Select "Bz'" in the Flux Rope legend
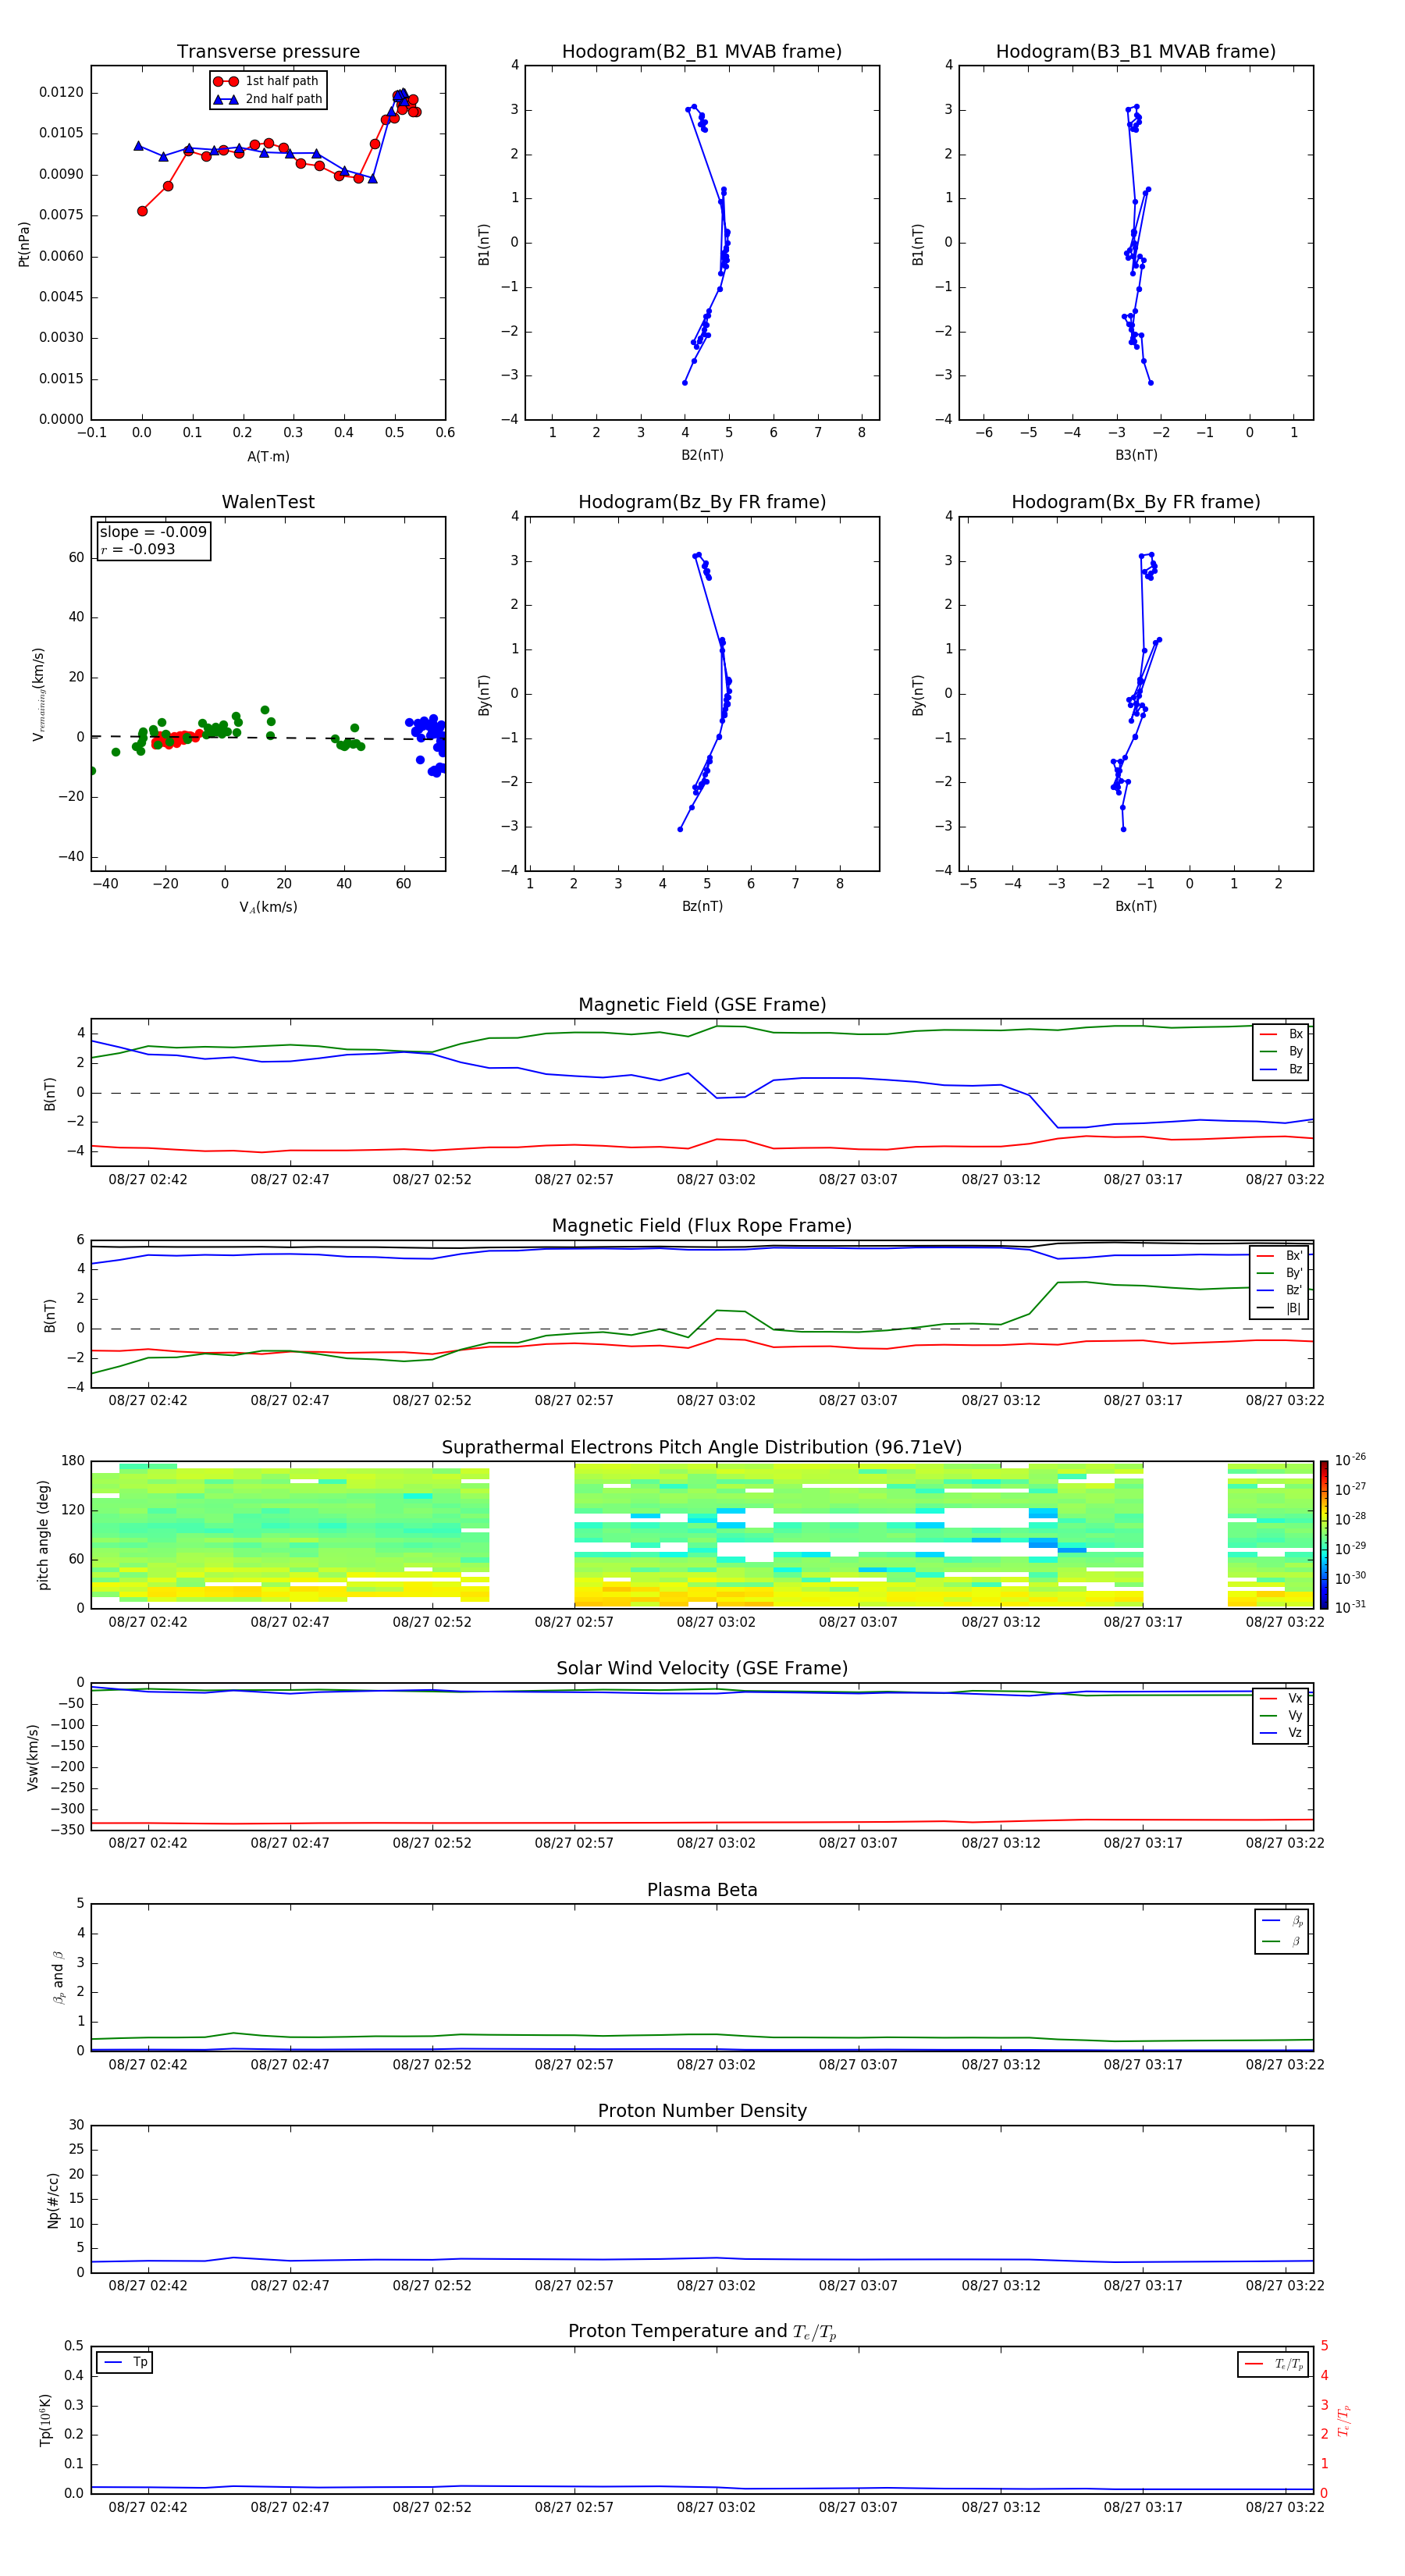 pos(1279,1291)
